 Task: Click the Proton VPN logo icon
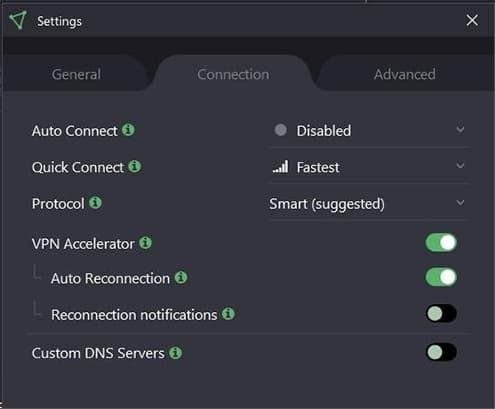pyautogui.click(x=18, y=20)
